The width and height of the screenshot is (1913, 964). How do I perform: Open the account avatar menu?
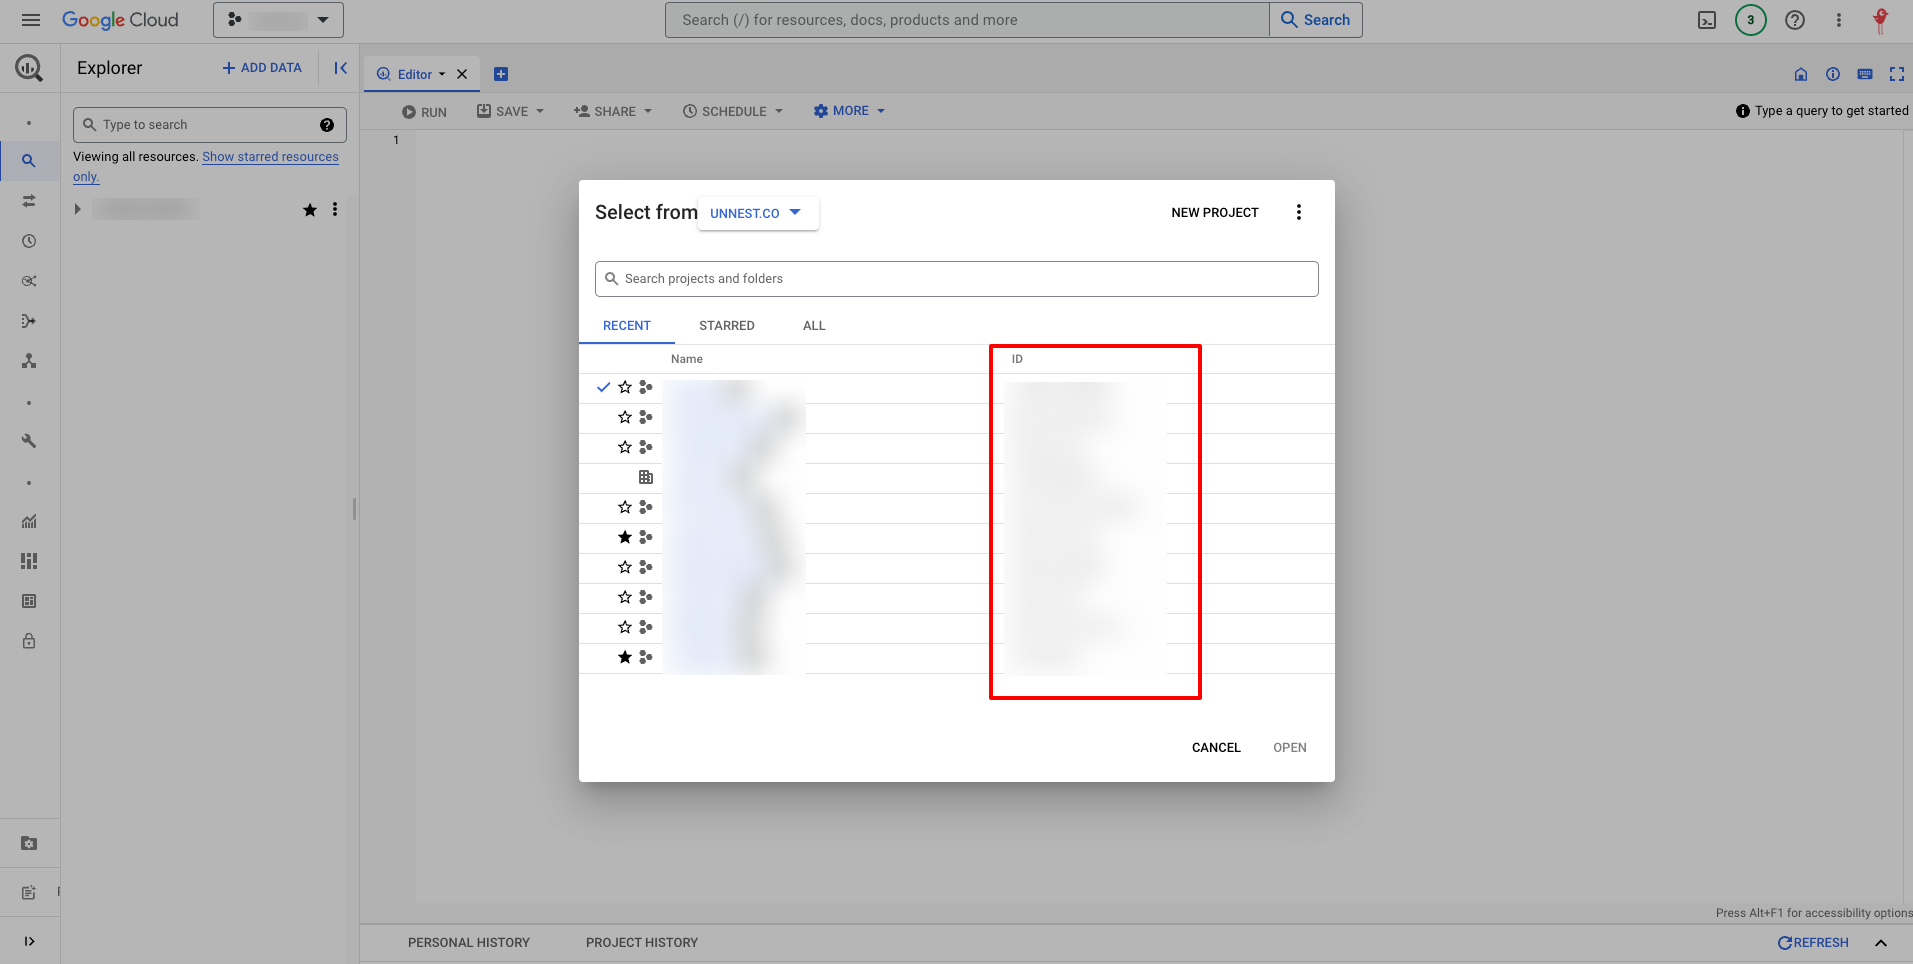coord(1880,20)
